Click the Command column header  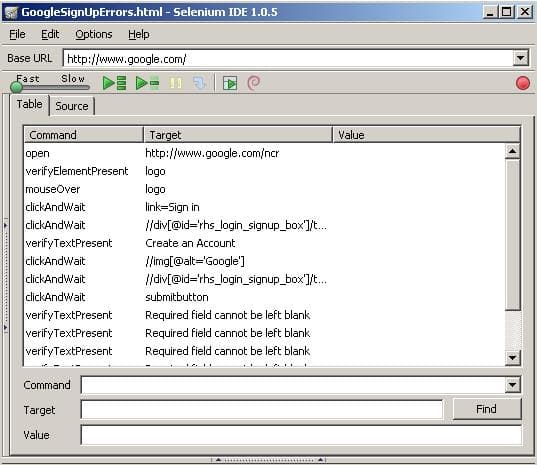point(84,135)
